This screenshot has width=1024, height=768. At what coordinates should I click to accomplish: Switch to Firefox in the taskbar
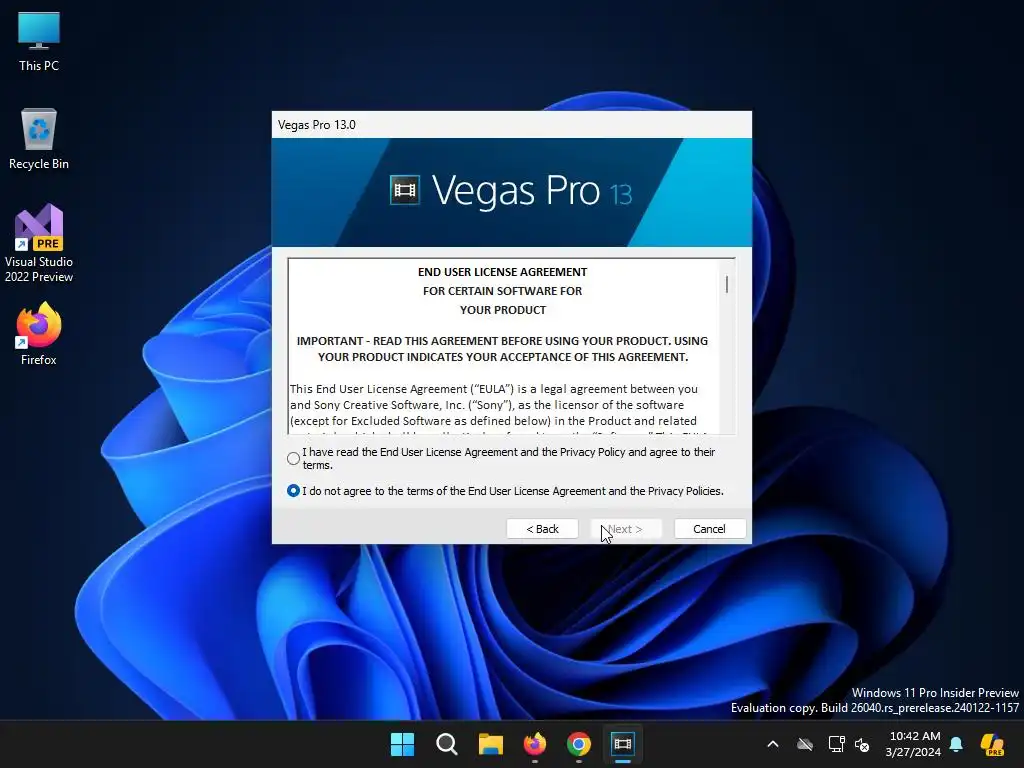click(x=535, y=744)
